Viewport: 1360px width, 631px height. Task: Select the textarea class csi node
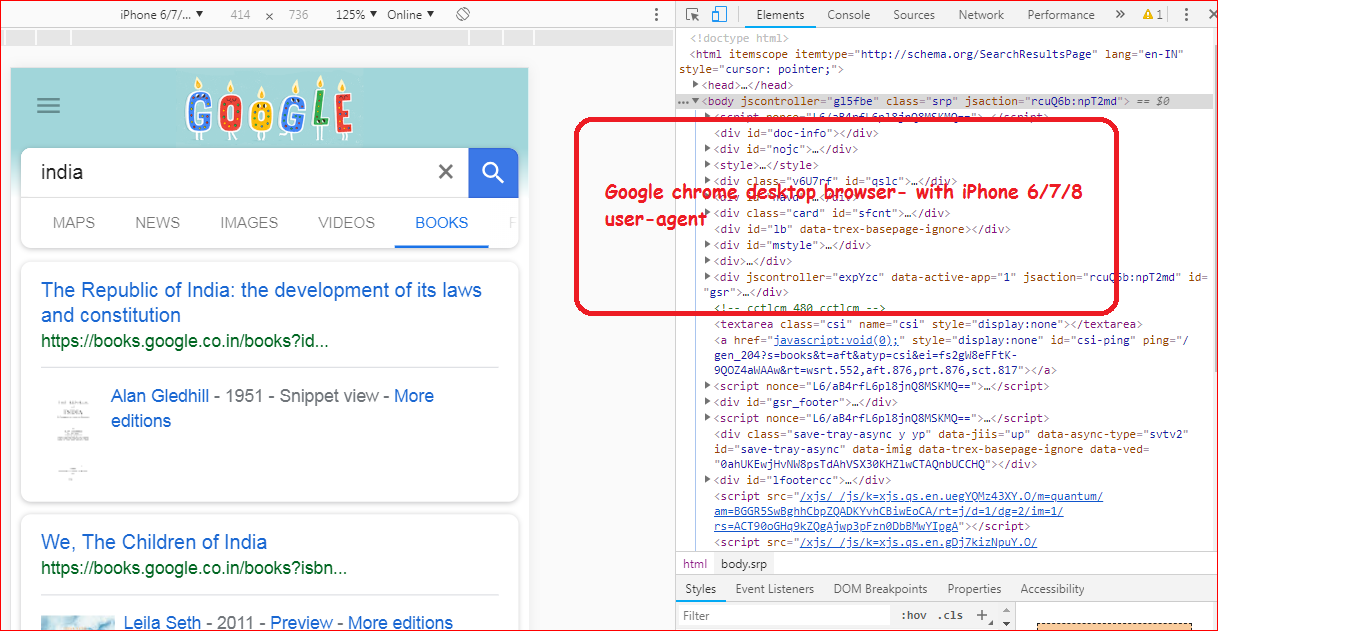coord(928,324)
